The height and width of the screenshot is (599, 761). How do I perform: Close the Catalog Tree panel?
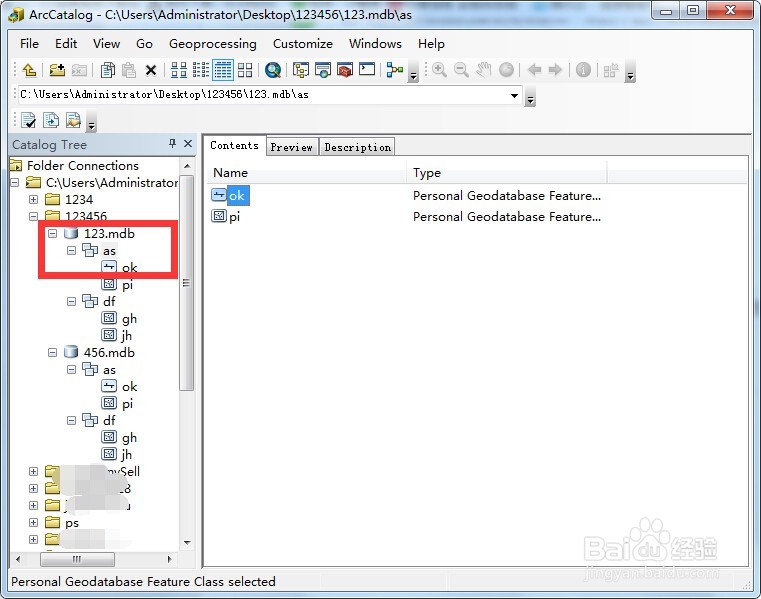tap(188, 144)
